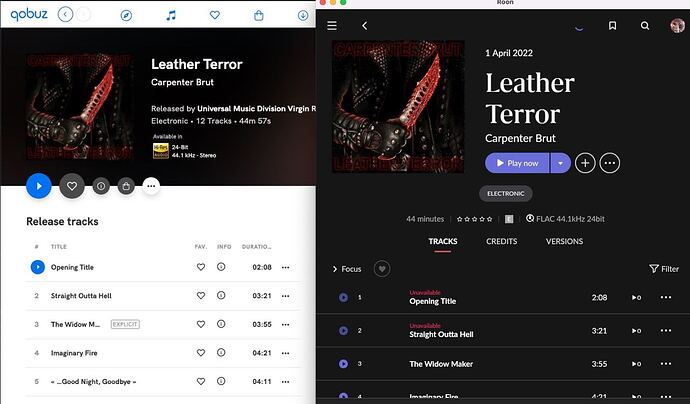
Task: Open Roon search magnifier
Action: tap(645, 26)
